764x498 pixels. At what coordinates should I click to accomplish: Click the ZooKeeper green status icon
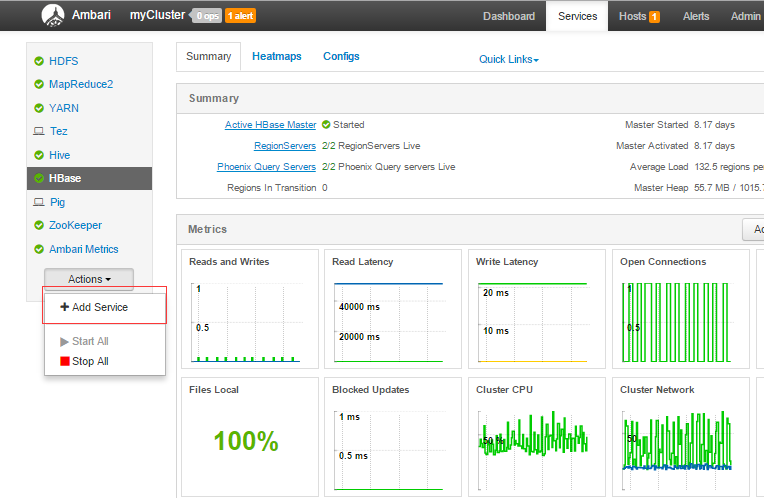pyautogui.click(x=39, y=225)
